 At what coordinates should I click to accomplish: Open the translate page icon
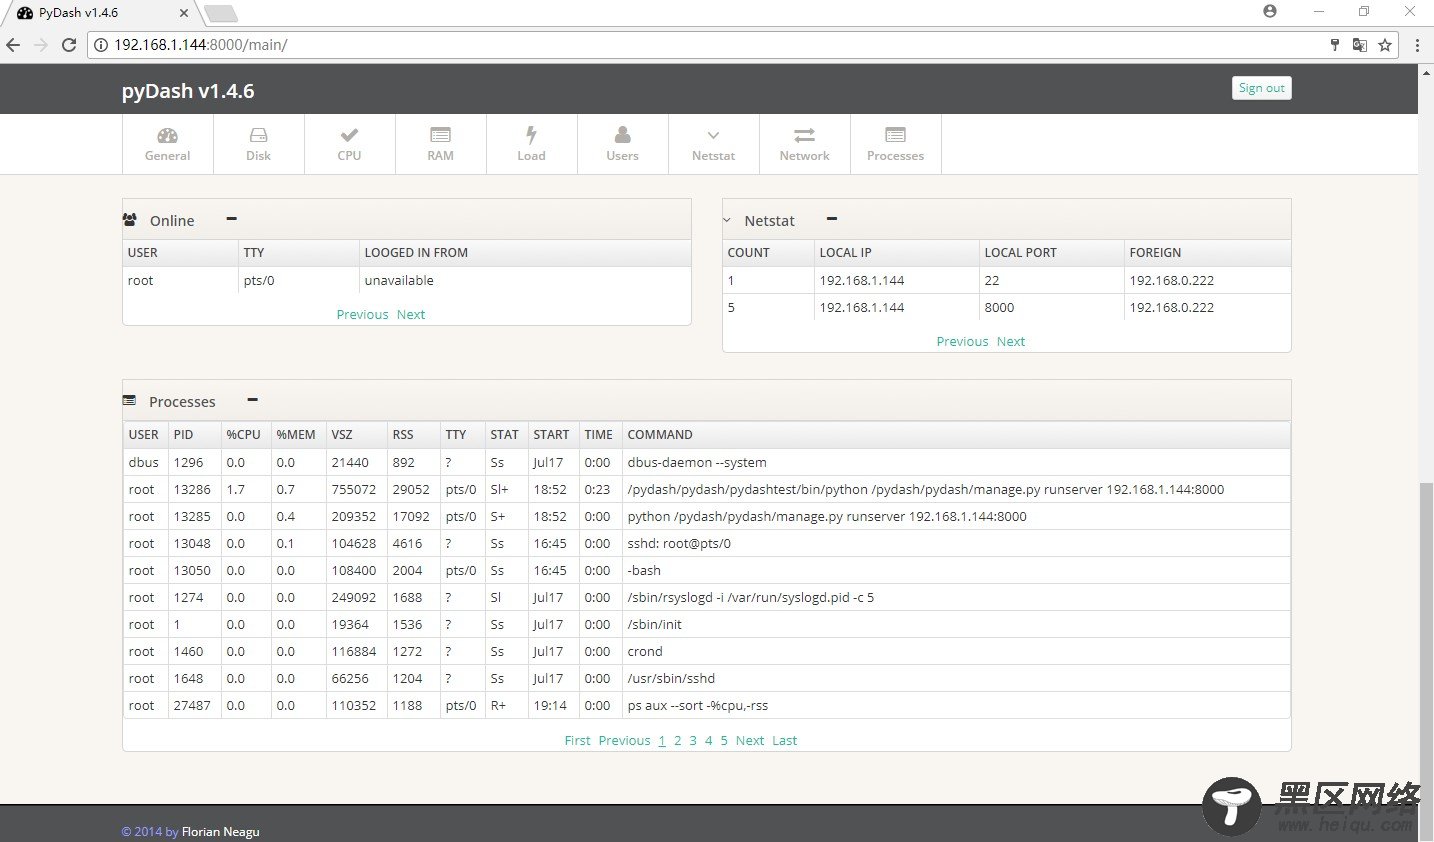coord(1360,45)
